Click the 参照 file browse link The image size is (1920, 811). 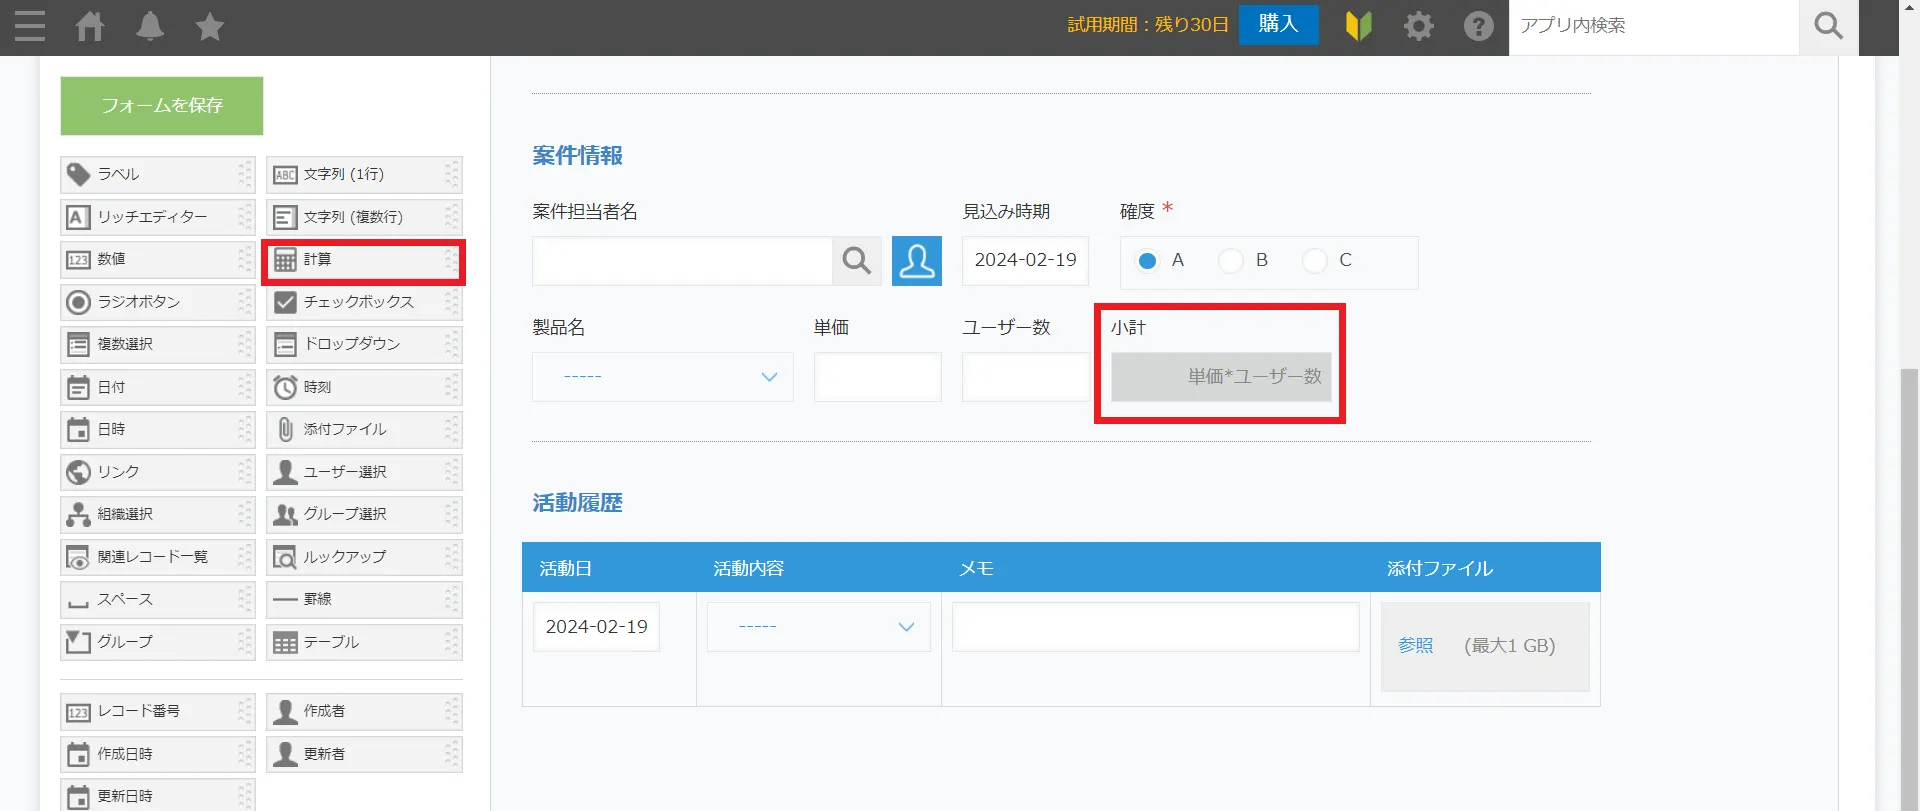click(1415, 646)
